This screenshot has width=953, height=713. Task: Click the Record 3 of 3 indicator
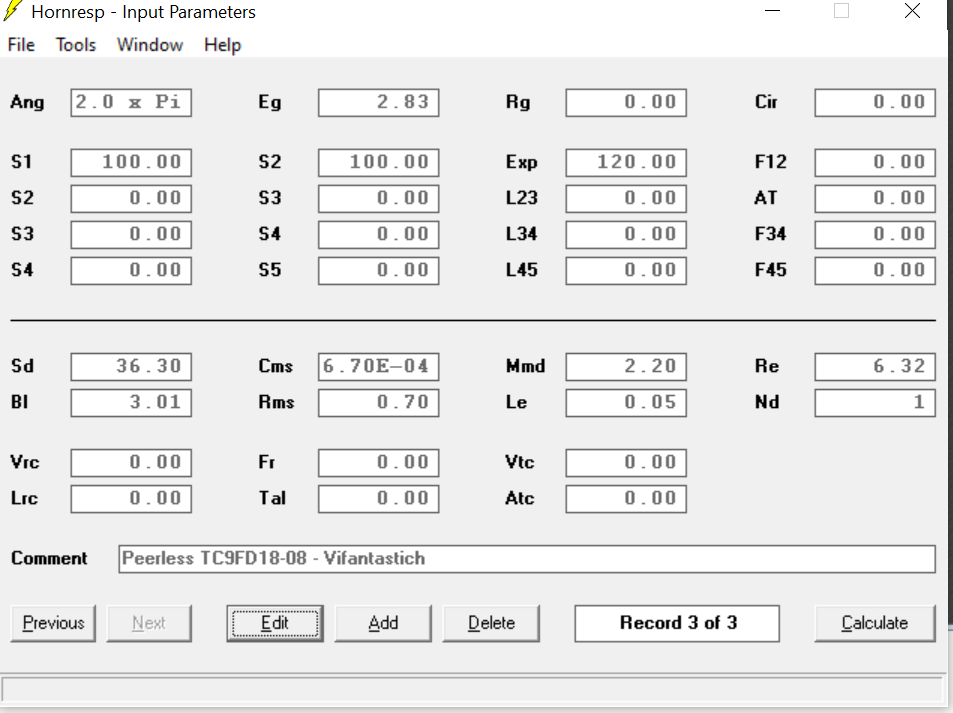(677, 623)
